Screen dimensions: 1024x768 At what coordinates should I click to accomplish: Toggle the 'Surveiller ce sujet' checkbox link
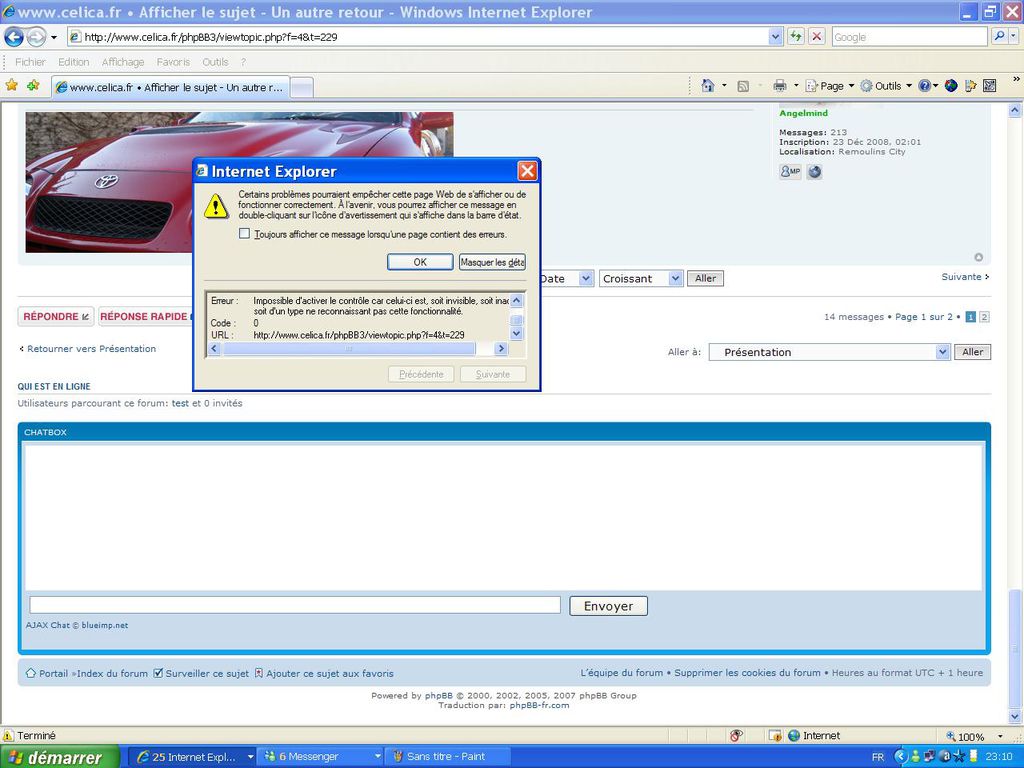click(158, 673)
